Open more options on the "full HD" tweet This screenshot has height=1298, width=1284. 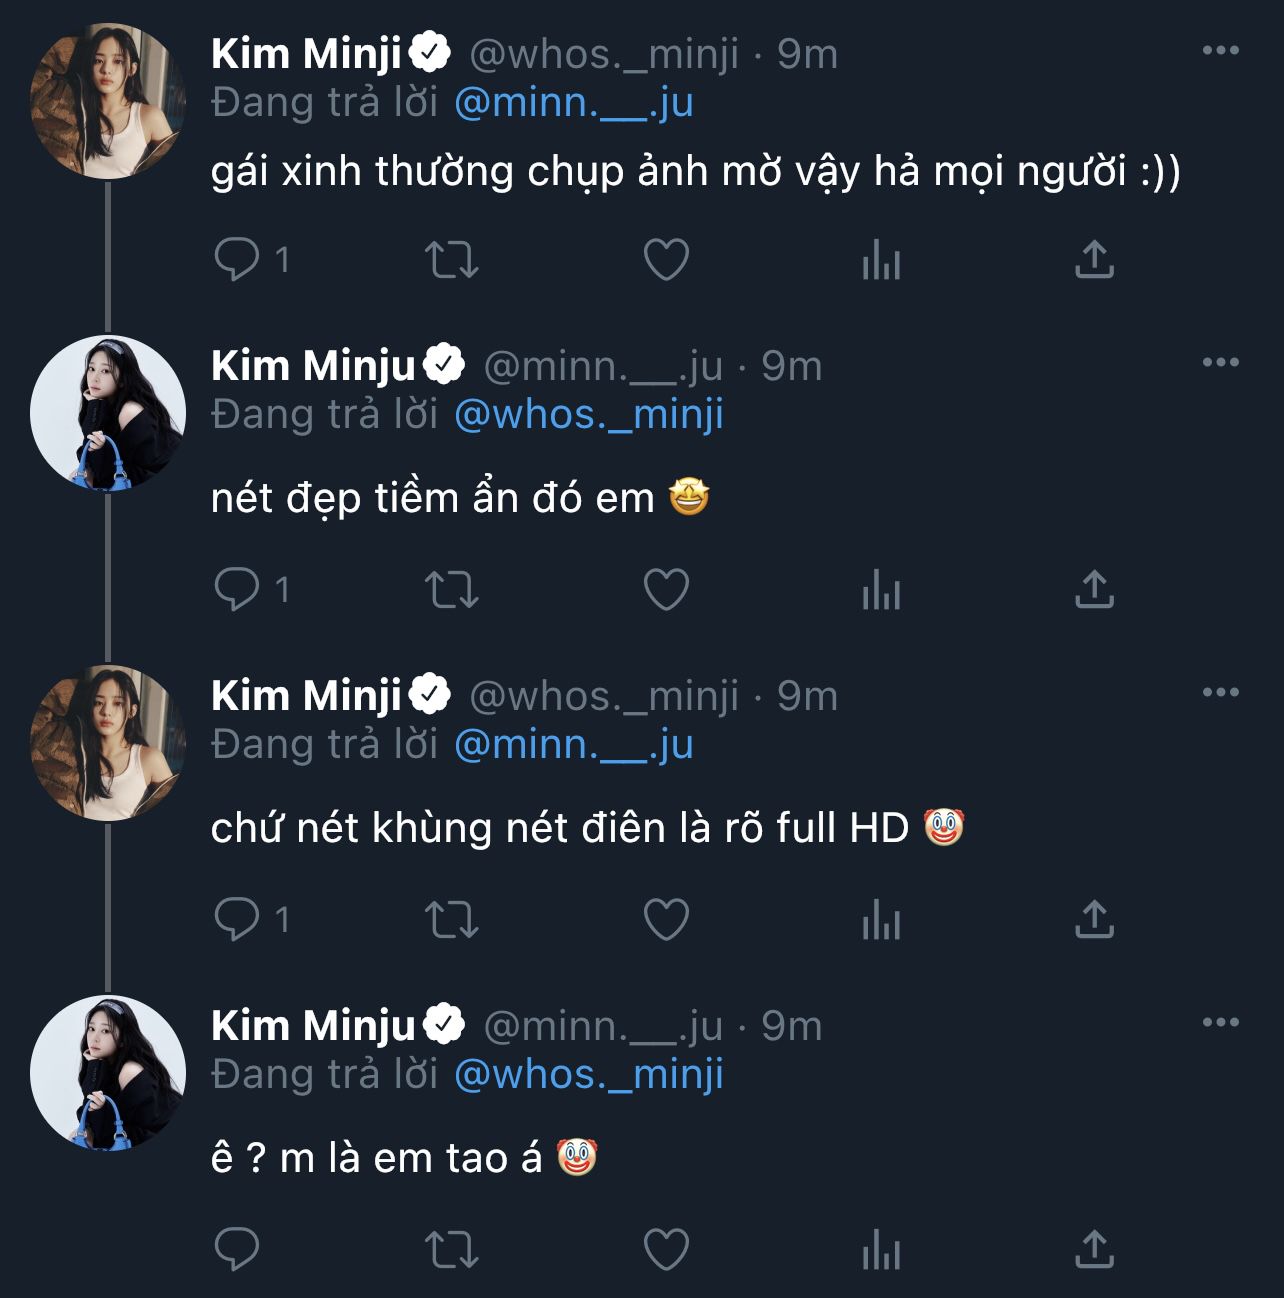(x=1220, y=693)
